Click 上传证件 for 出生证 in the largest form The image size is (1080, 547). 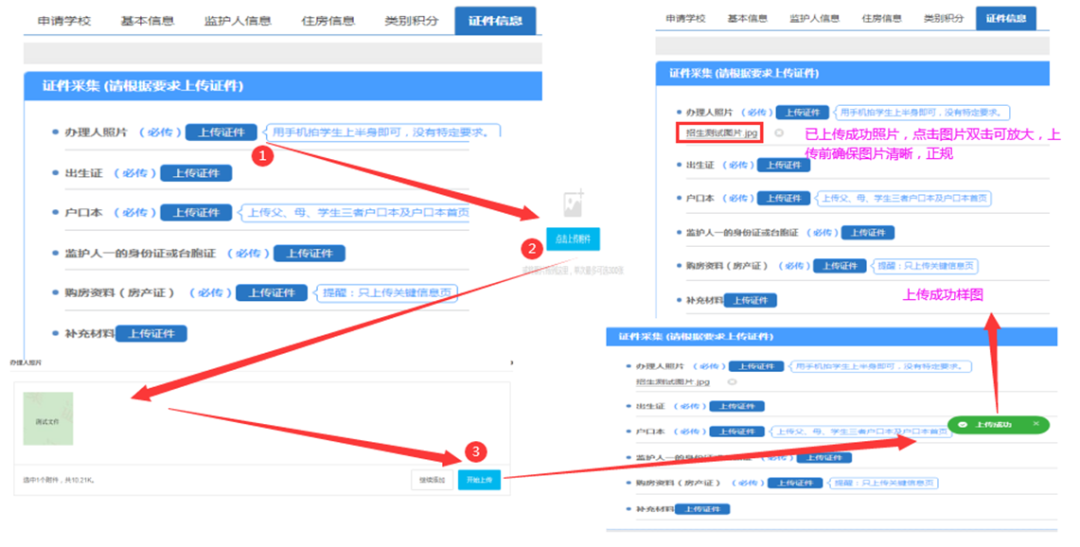pos(196,173)
